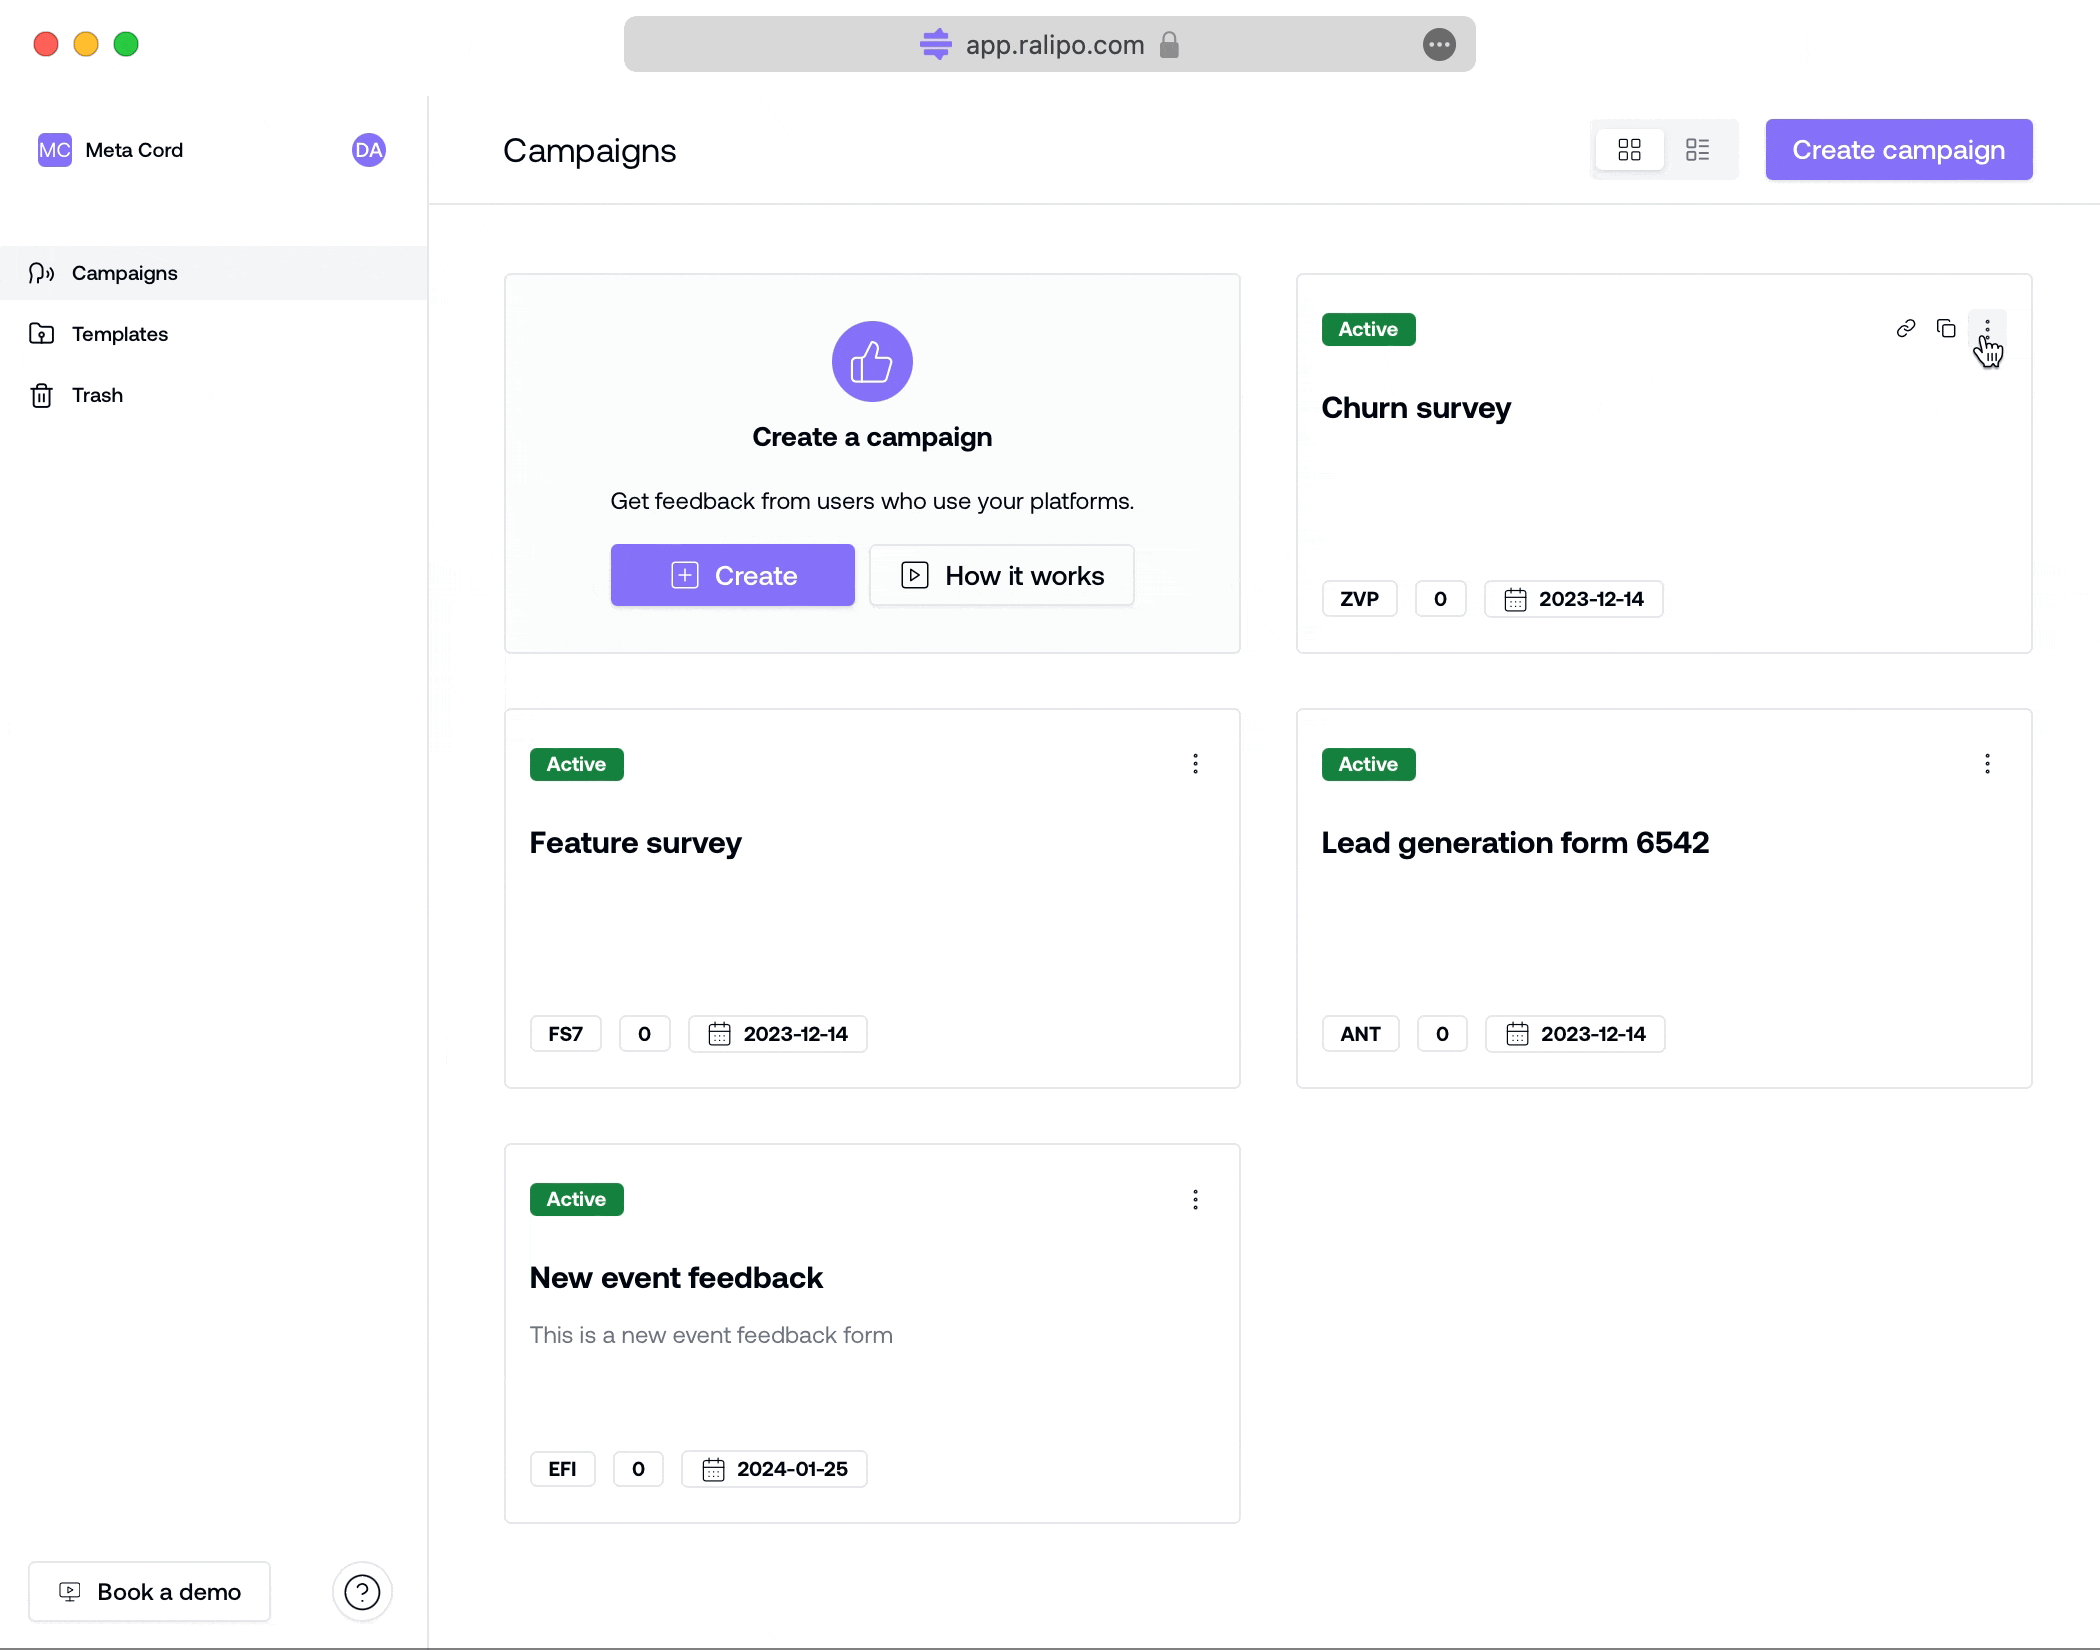The image size is (2100, 1650).
Task: Switch to list view layout
Action: point(1697,150)
